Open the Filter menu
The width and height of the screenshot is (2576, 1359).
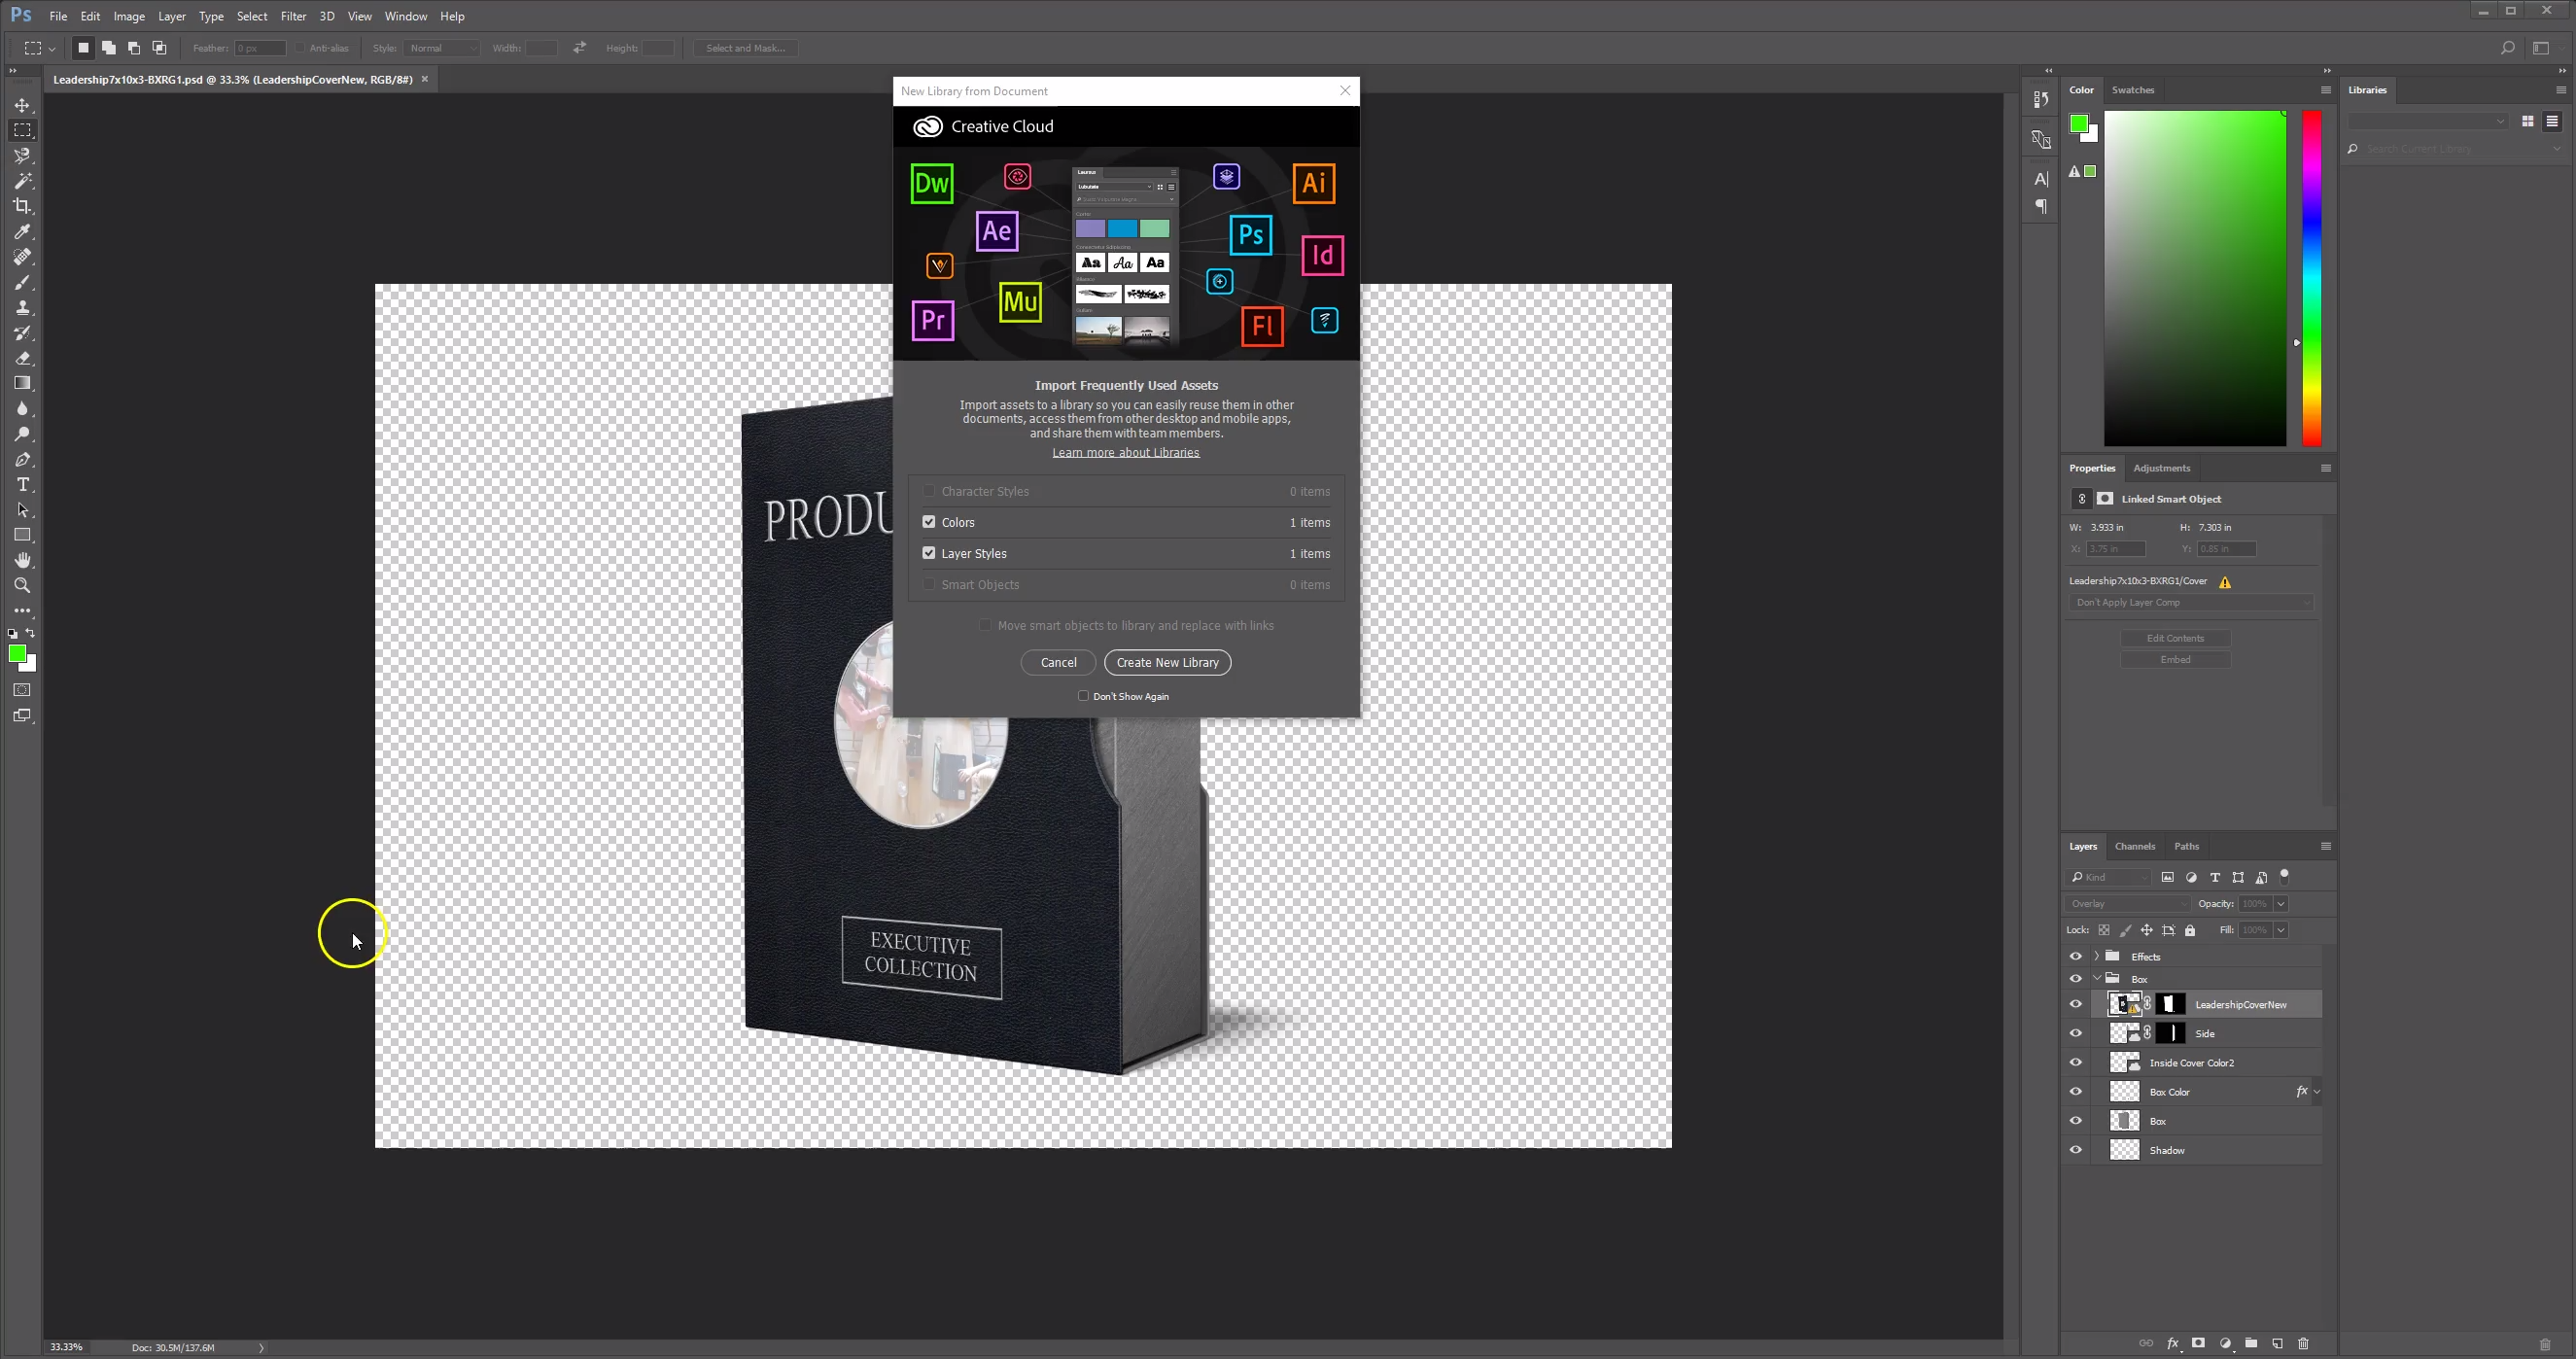(x=293, y=16)
